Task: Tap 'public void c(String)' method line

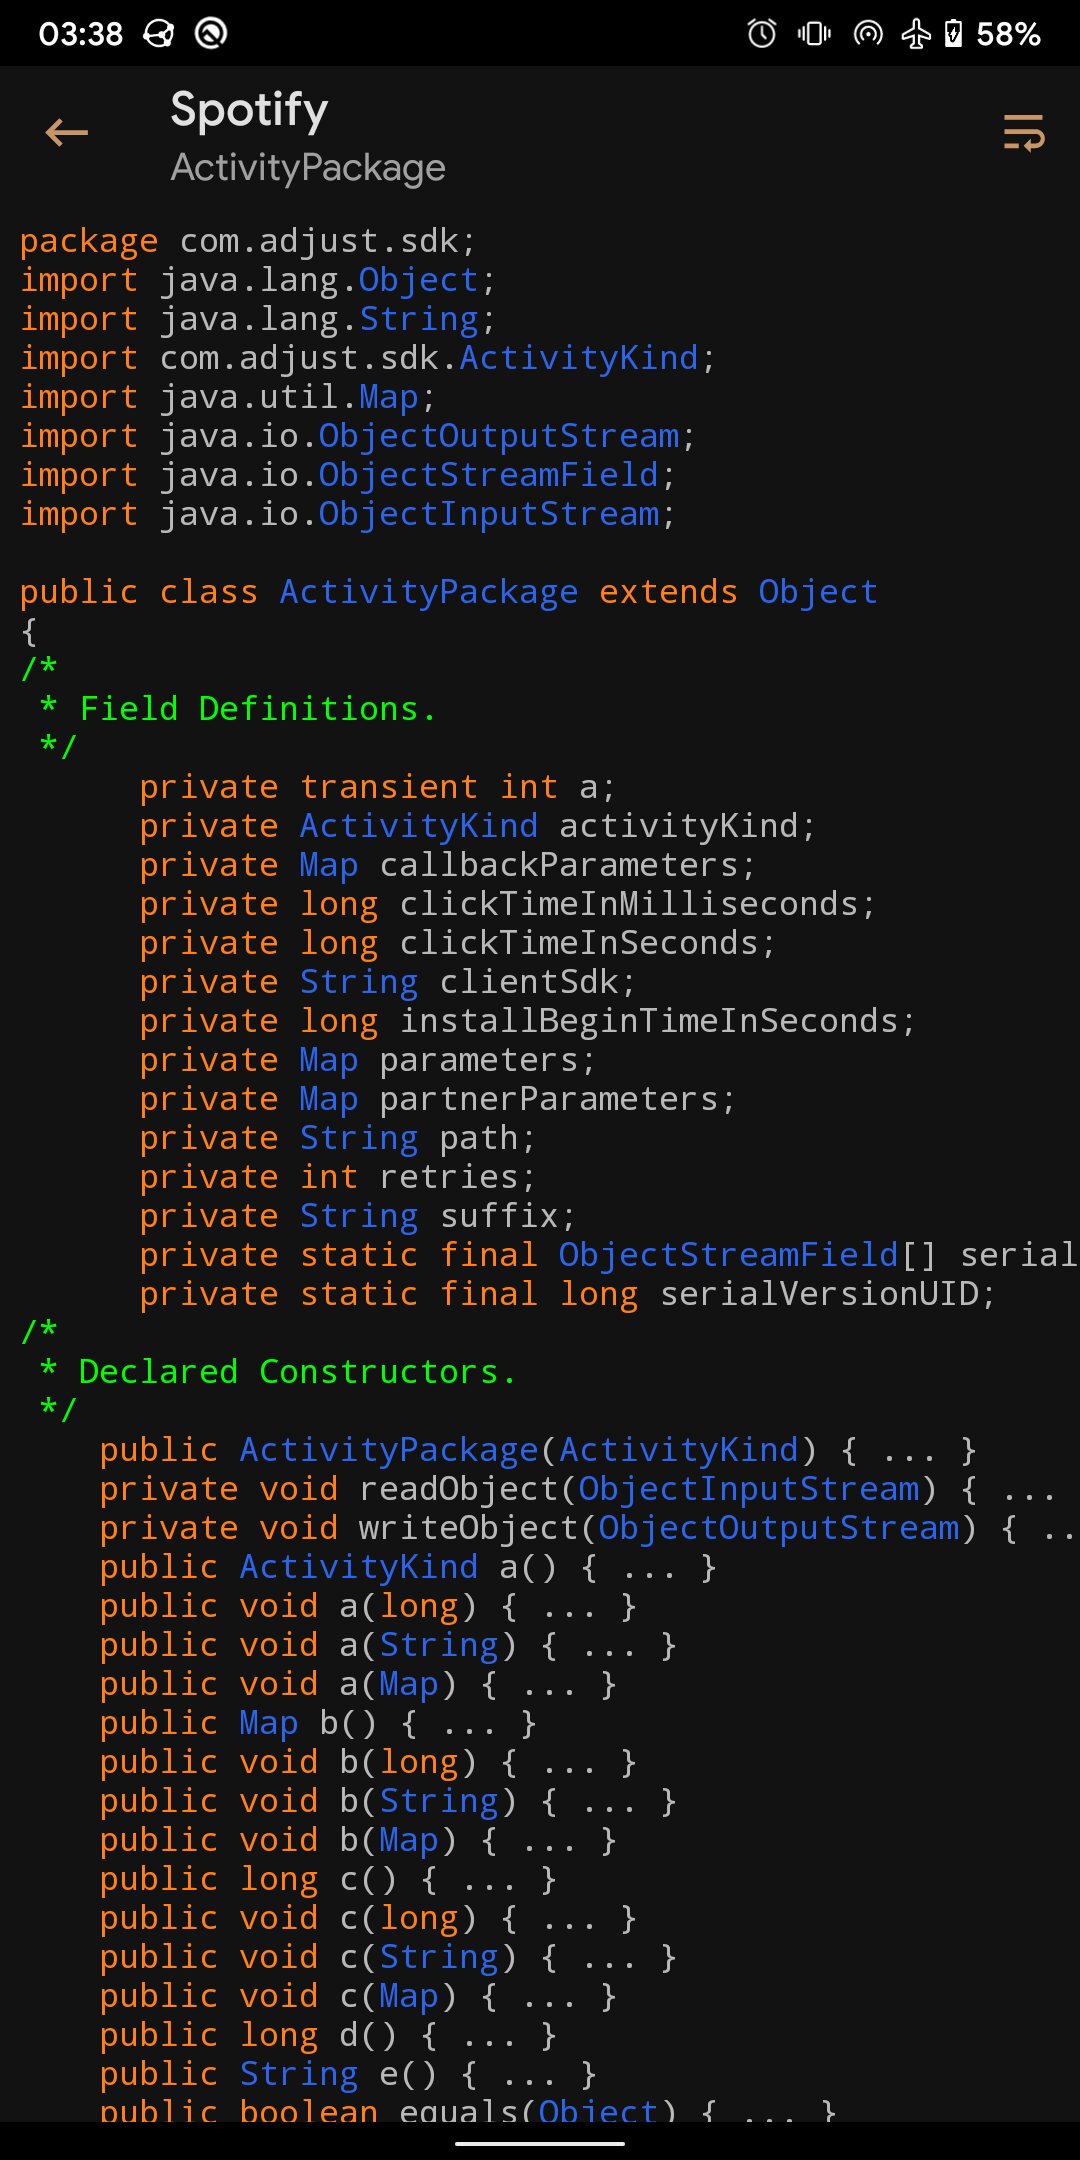Action: [x=388, y=1957]
